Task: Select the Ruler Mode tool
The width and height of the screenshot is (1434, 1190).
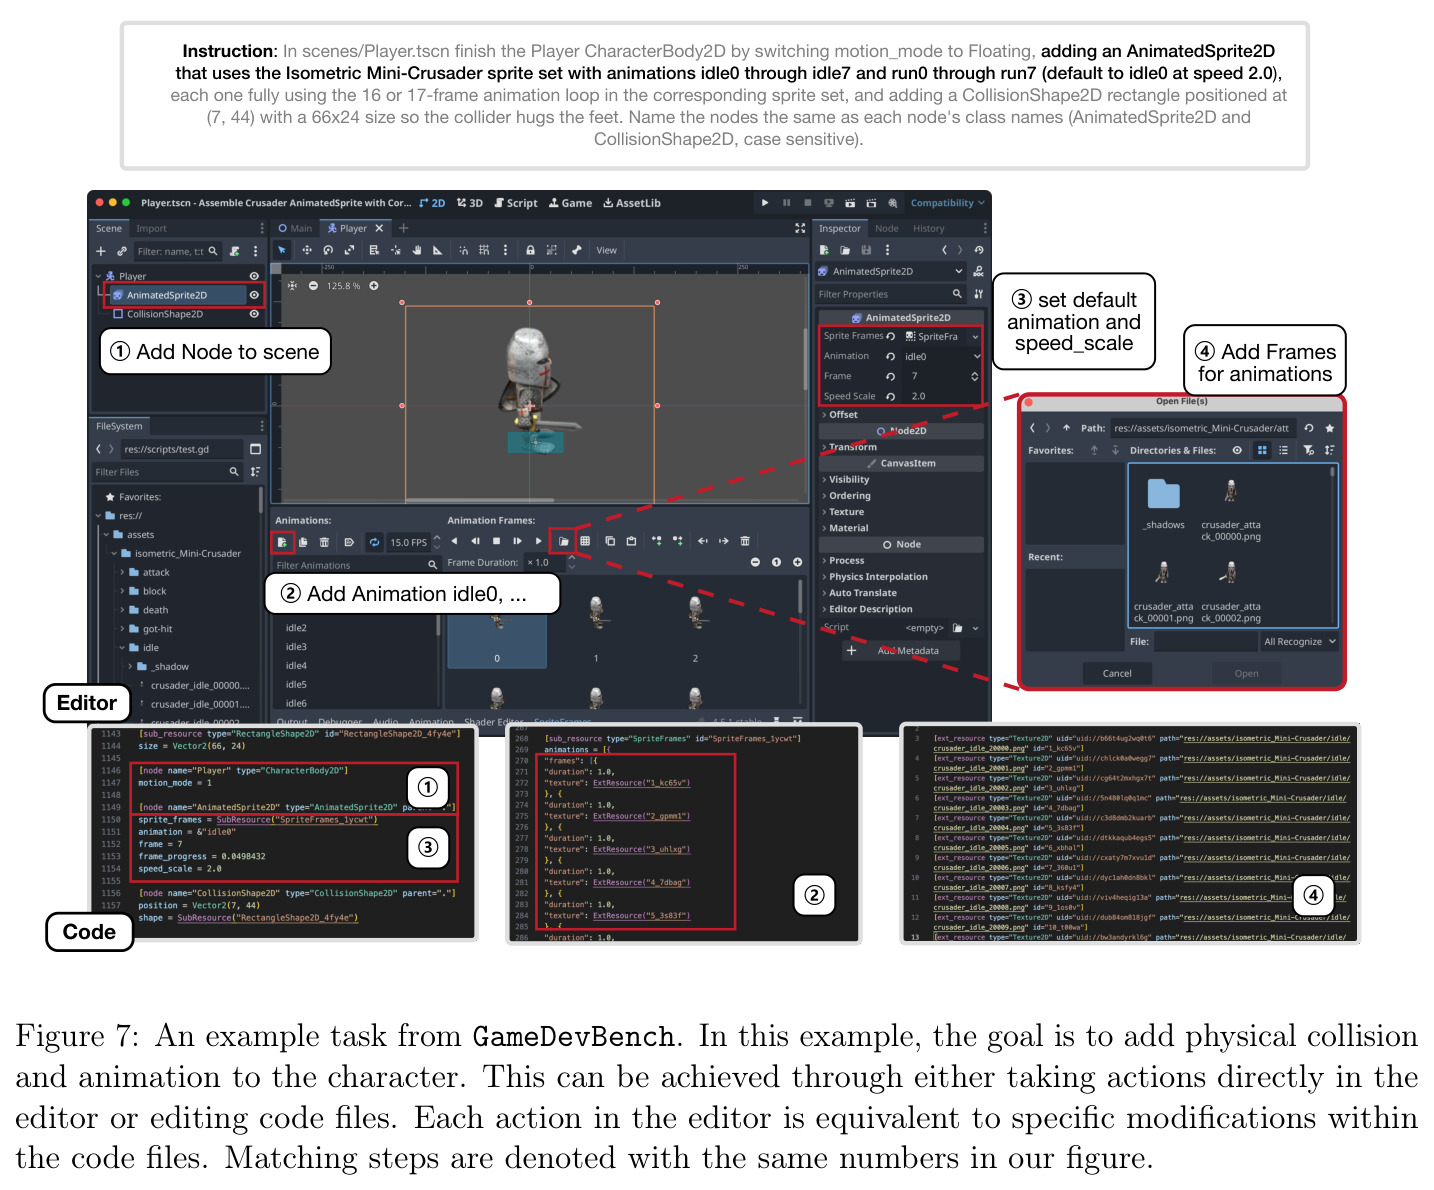Action: [x=438, y=250]
